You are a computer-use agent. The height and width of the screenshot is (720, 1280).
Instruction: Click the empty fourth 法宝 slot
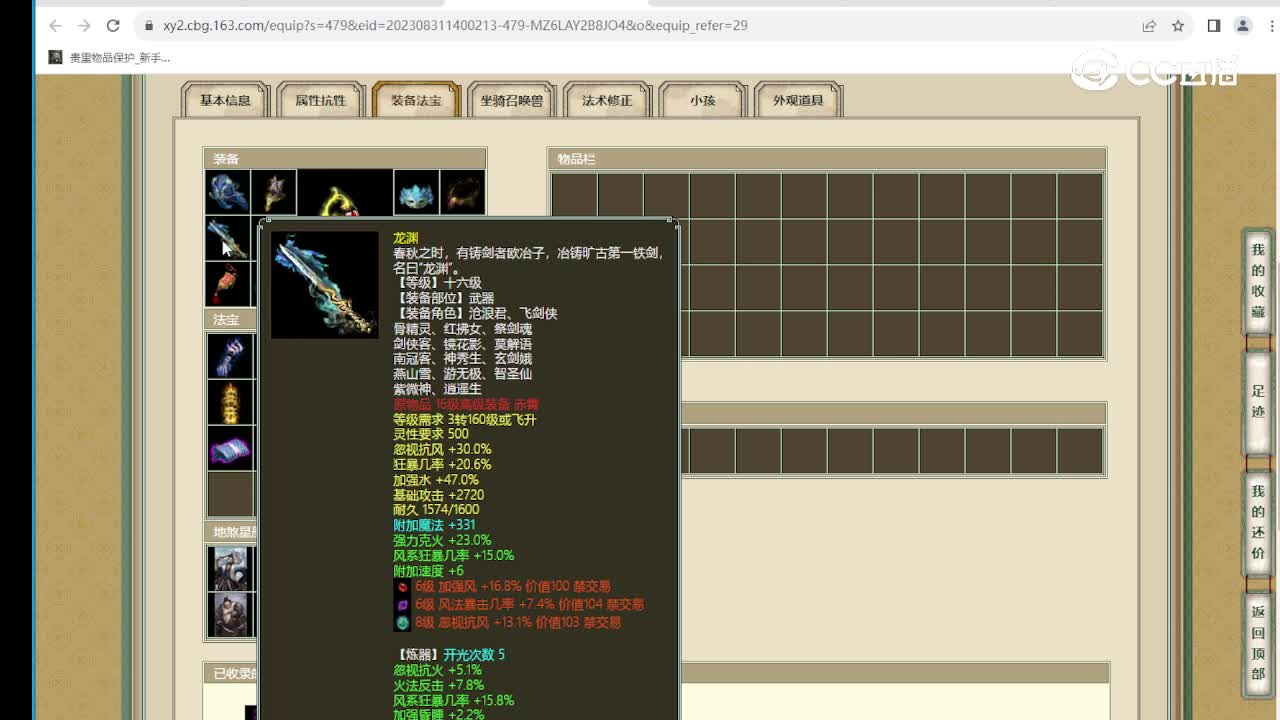tap(230, 494)
